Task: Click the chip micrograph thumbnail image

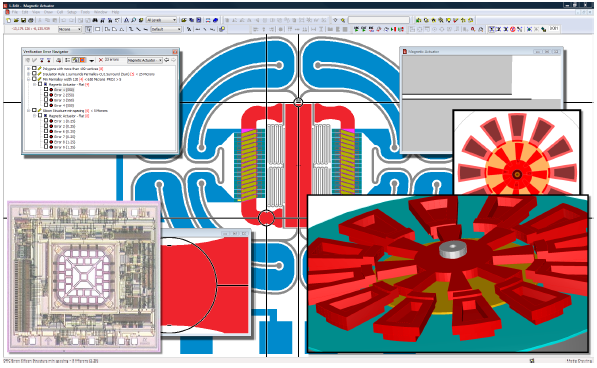Action: [84, 277]
